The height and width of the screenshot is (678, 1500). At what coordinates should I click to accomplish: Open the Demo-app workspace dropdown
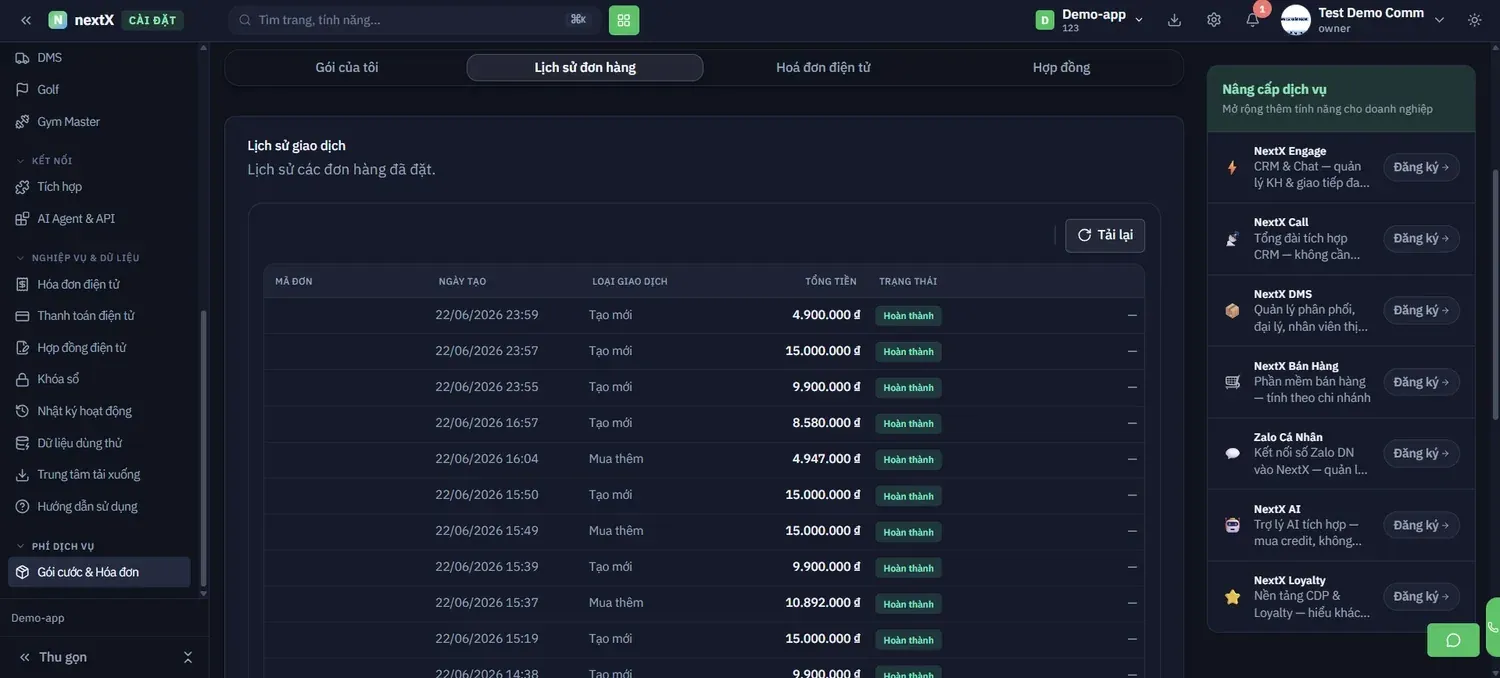pyautogui.click(x=1090, y=20)
